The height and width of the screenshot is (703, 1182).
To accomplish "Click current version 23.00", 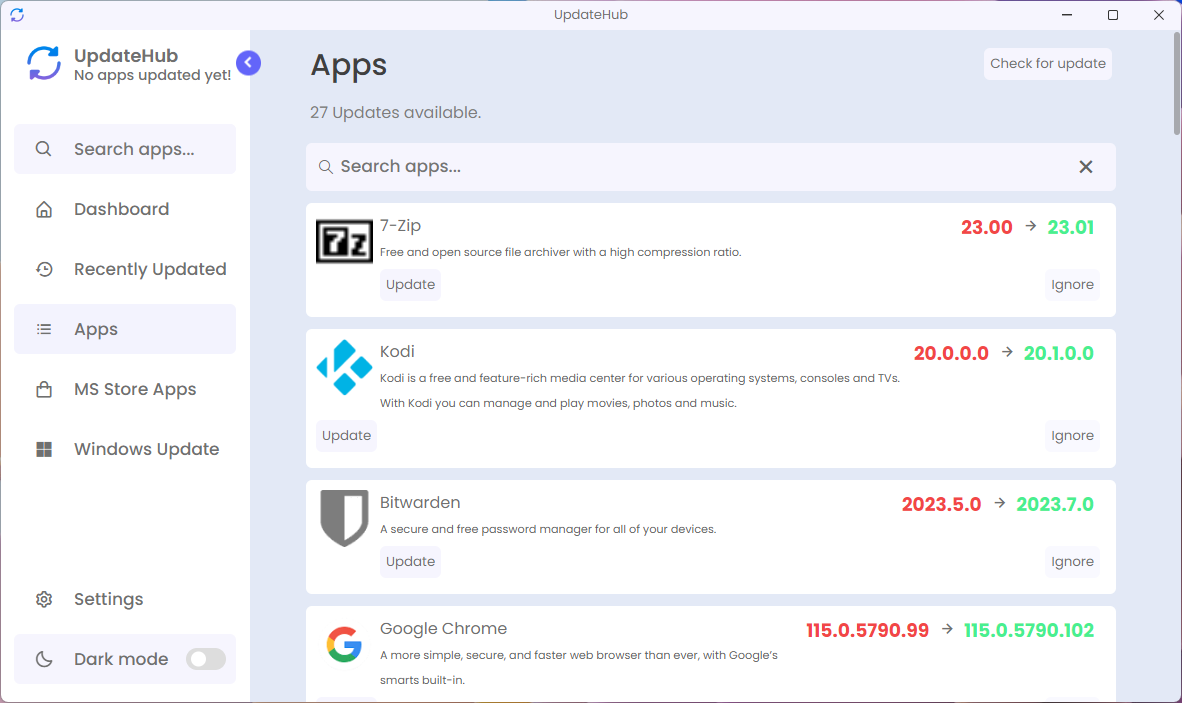I will coord(986,227).
